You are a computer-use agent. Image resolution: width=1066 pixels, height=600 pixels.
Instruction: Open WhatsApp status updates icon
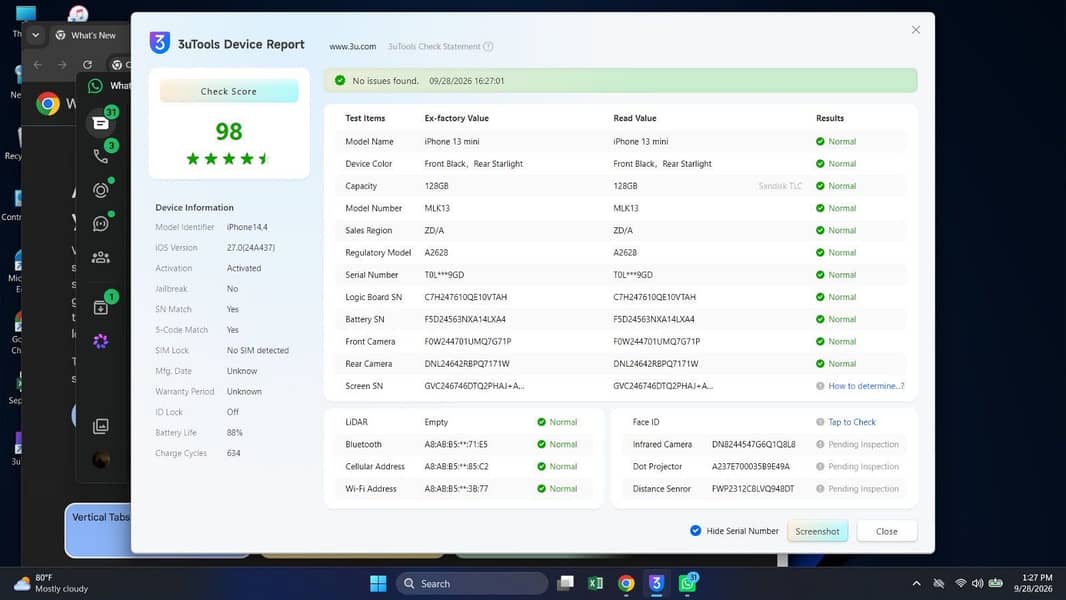pos(101,190)
